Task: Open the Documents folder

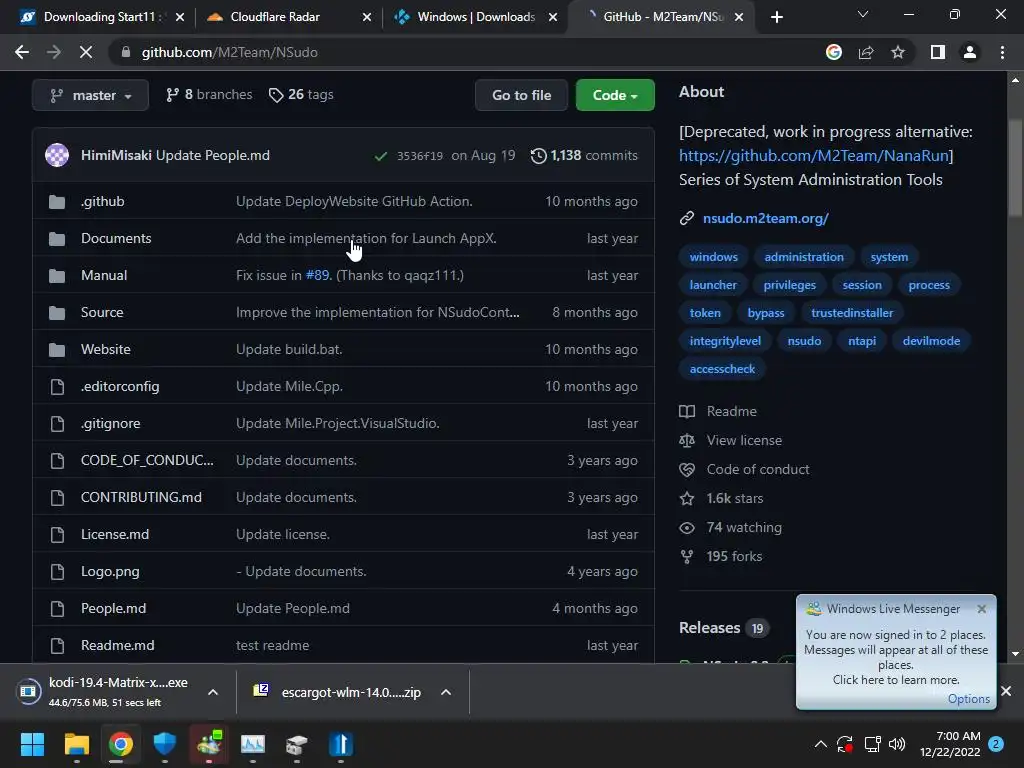Action: [x=116, y=238]
